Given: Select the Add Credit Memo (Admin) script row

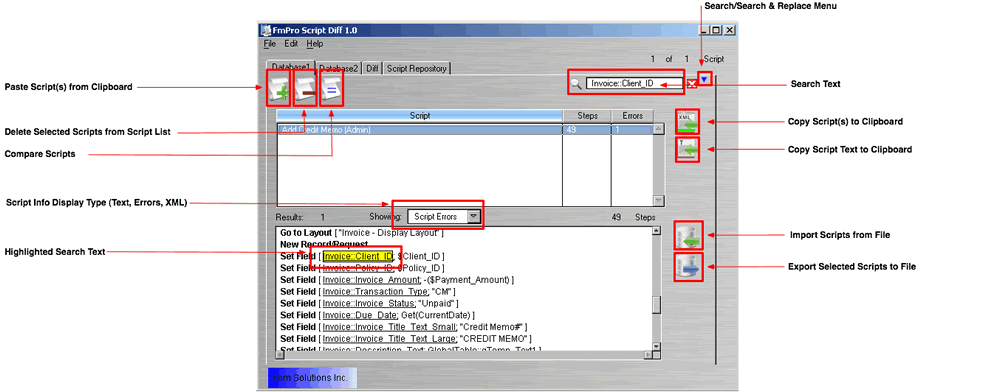Looking at the screenshot, I should click(x=465, y=129).
